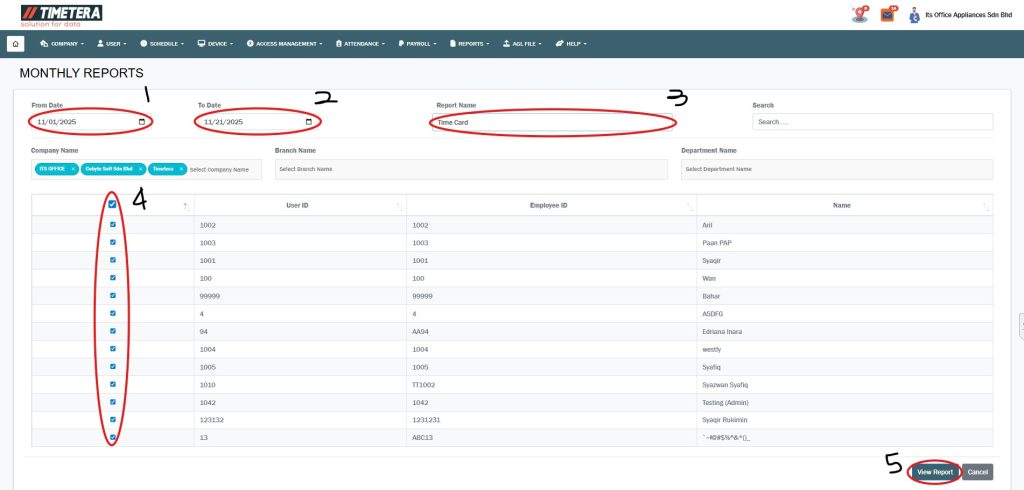Click the user avatar profile icon
Viewport: 1024px width, 490px height.
914,15
